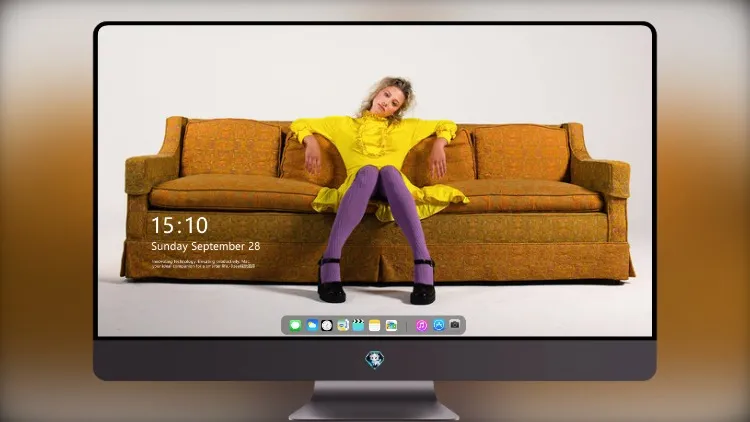Open the photo gallery app icon

point(391,325)
